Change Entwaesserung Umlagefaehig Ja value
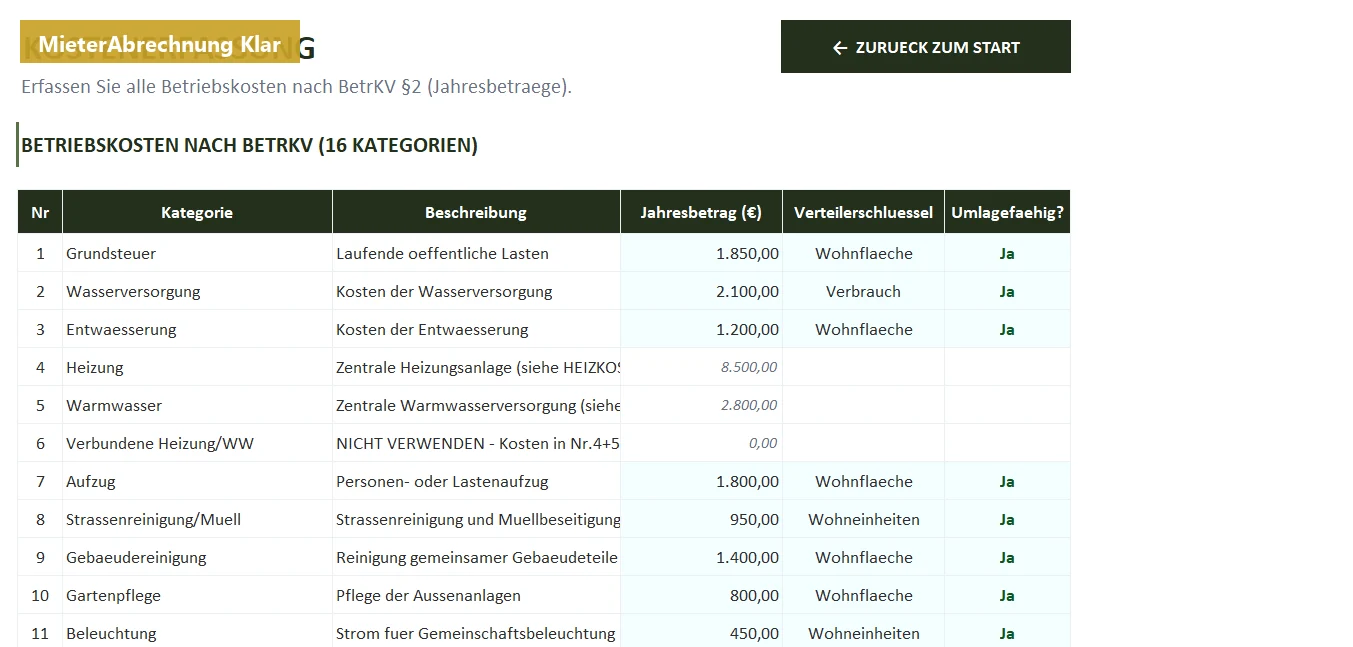The width and height of the screenshot is (1353, 647). [x=1007, y=329]
